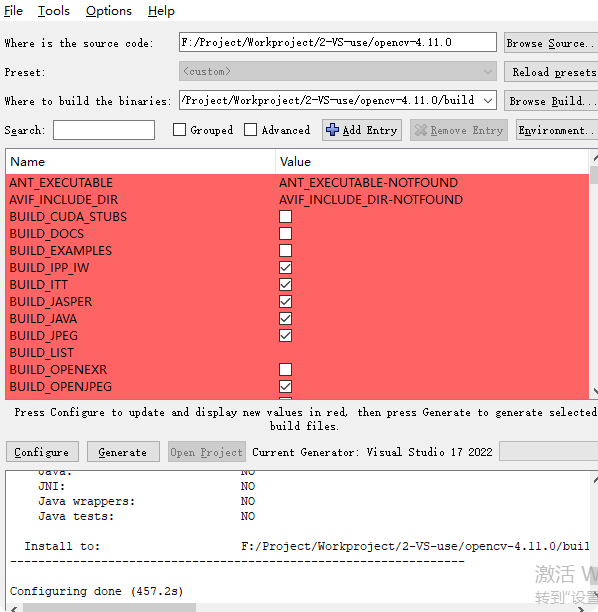Click the Generate button
598x612 pixels.
[x=123, y=452]
